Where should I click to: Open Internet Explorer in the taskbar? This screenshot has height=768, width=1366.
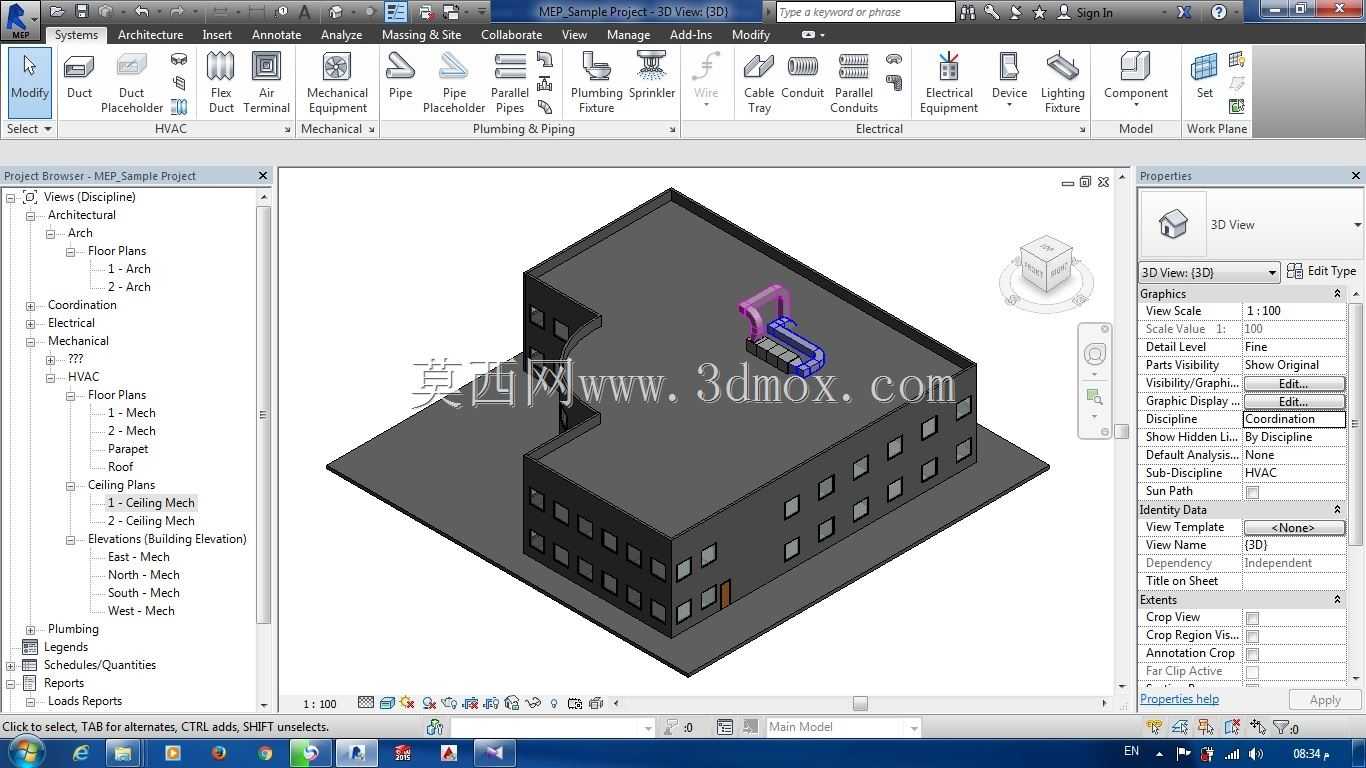pos(81,753)
